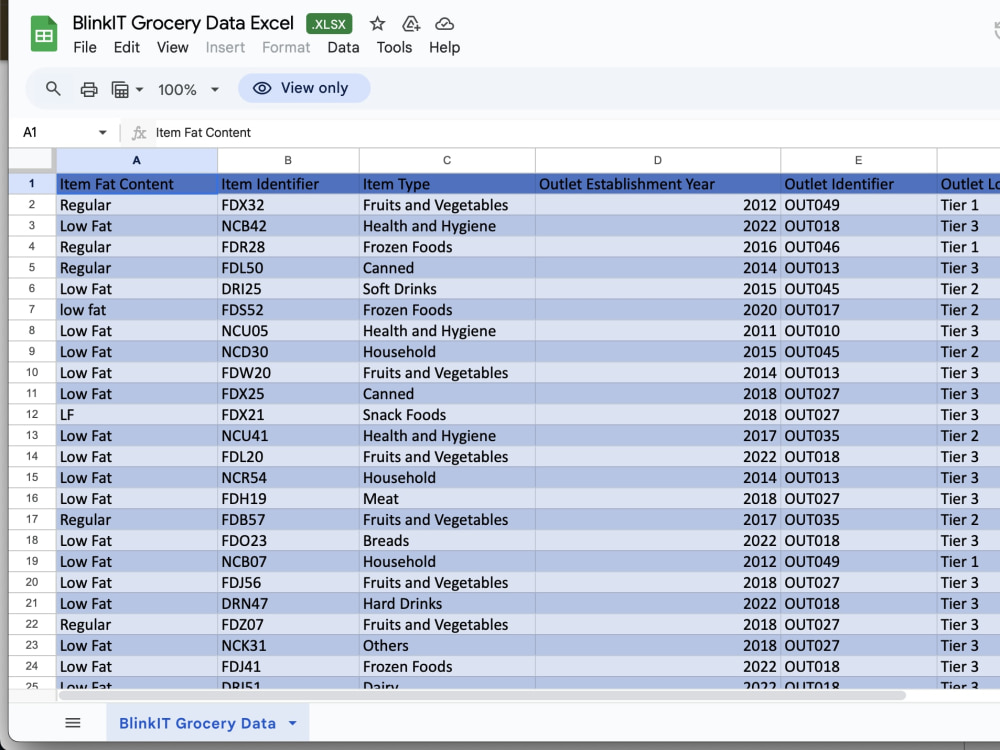Open the Google Sheets home icon

coord(43,34)
